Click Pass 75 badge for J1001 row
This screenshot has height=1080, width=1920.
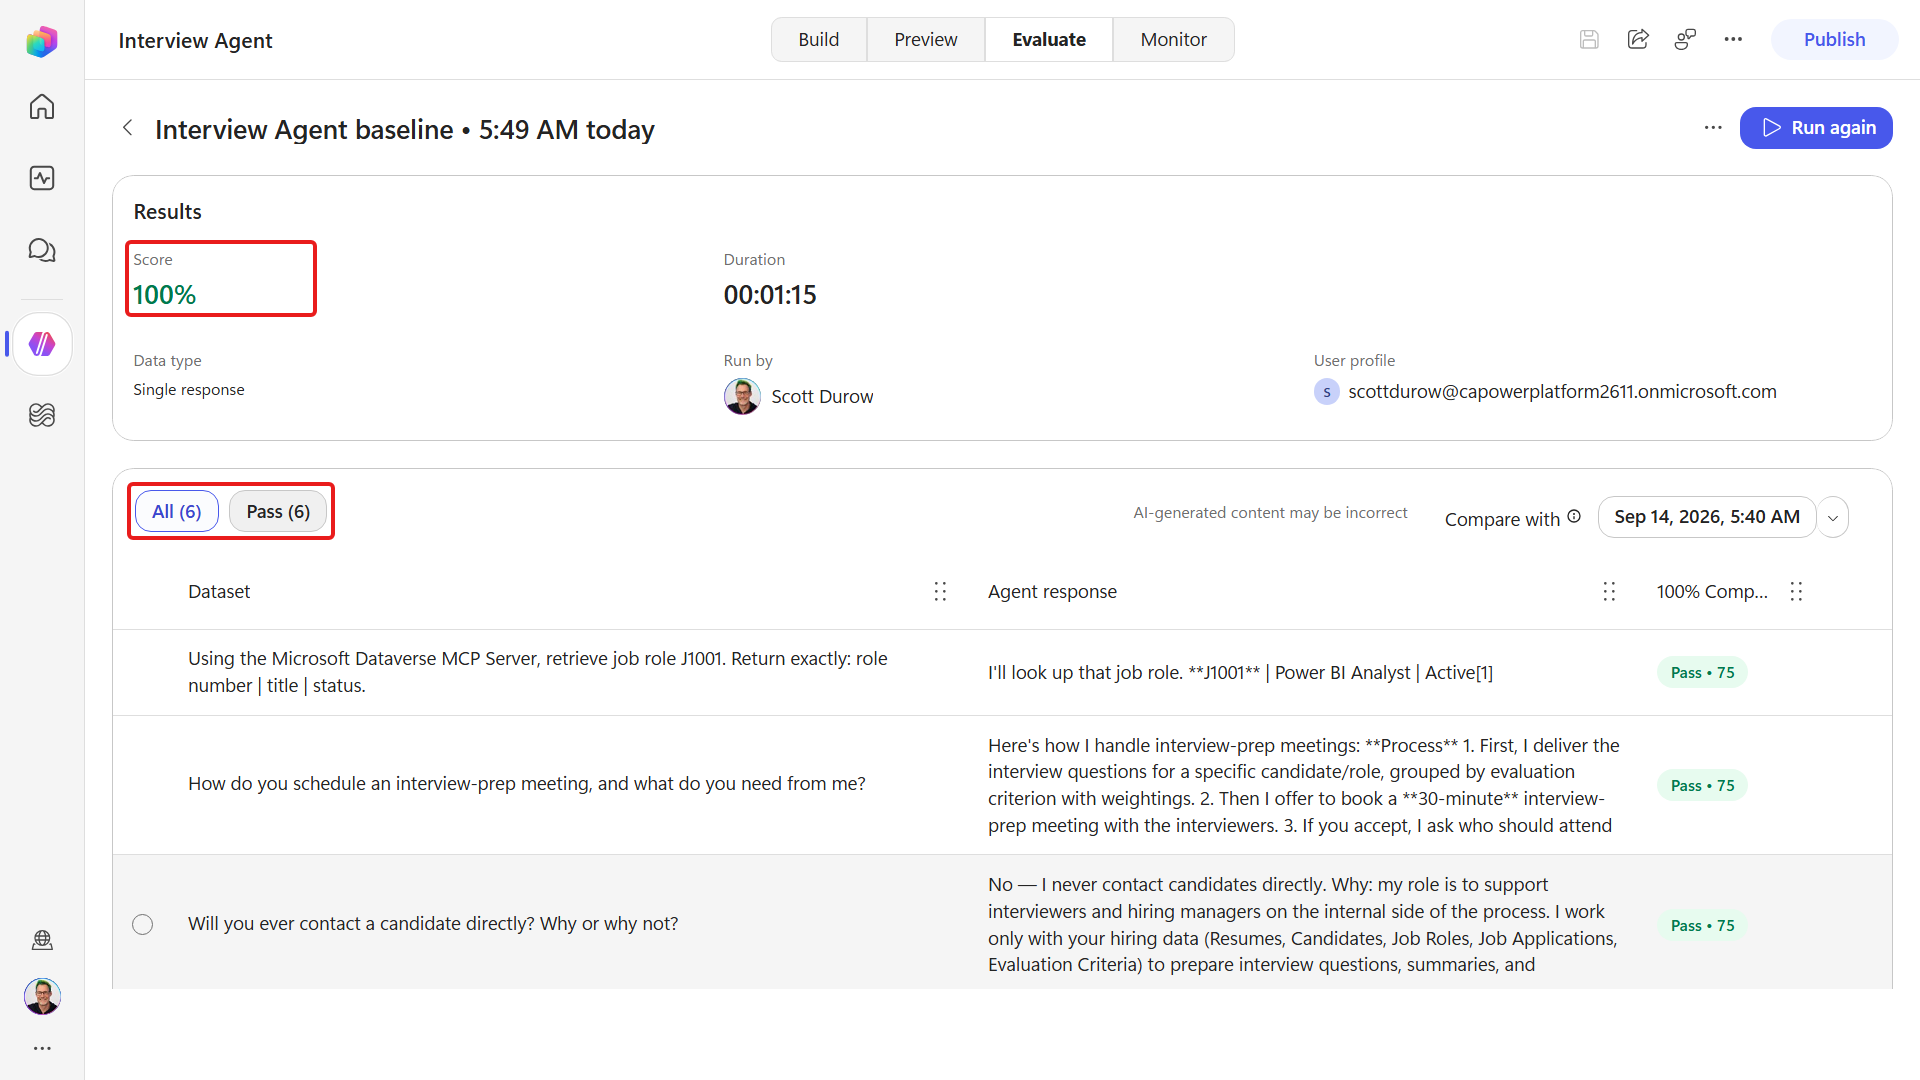[x=1702, y=673]
